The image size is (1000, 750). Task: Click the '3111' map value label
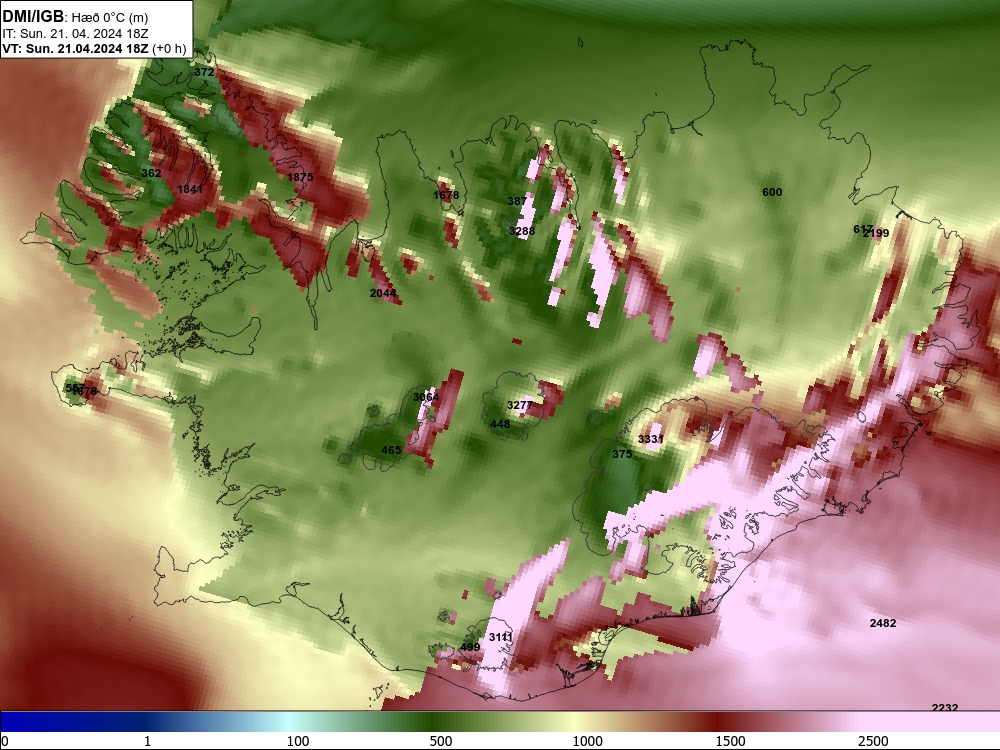(501, 636)
